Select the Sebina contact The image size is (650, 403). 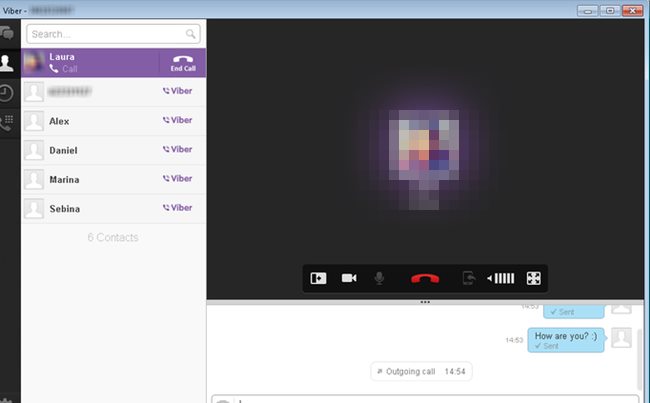click(114, 209)
